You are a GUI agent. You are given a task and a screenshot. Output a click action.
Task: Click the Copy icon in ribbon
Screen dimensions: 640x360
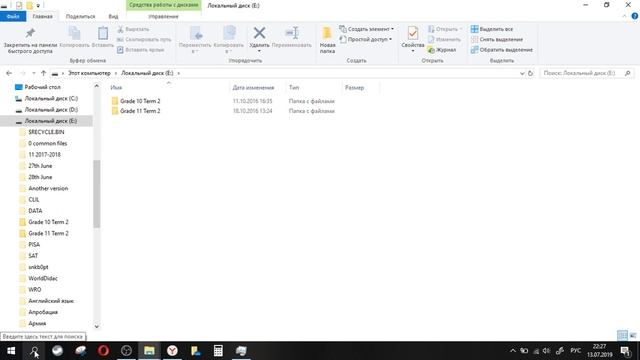click(x=75, y=33)
